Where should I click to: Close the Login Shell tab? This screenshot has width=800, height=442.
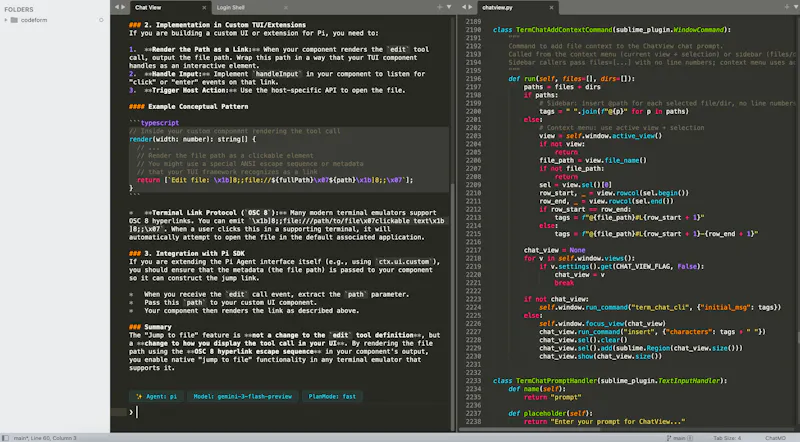click(286, 8)
